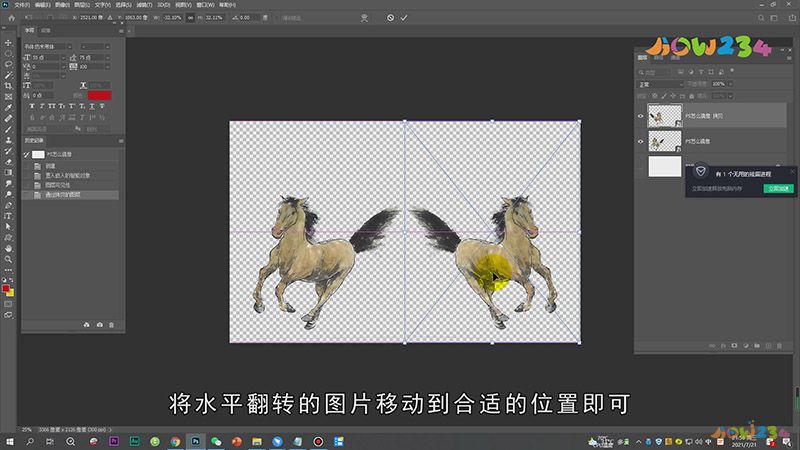Screen dimensions: 800x450
Task: Toggle visibility of the second horse layer
Action: click(640, 141)
